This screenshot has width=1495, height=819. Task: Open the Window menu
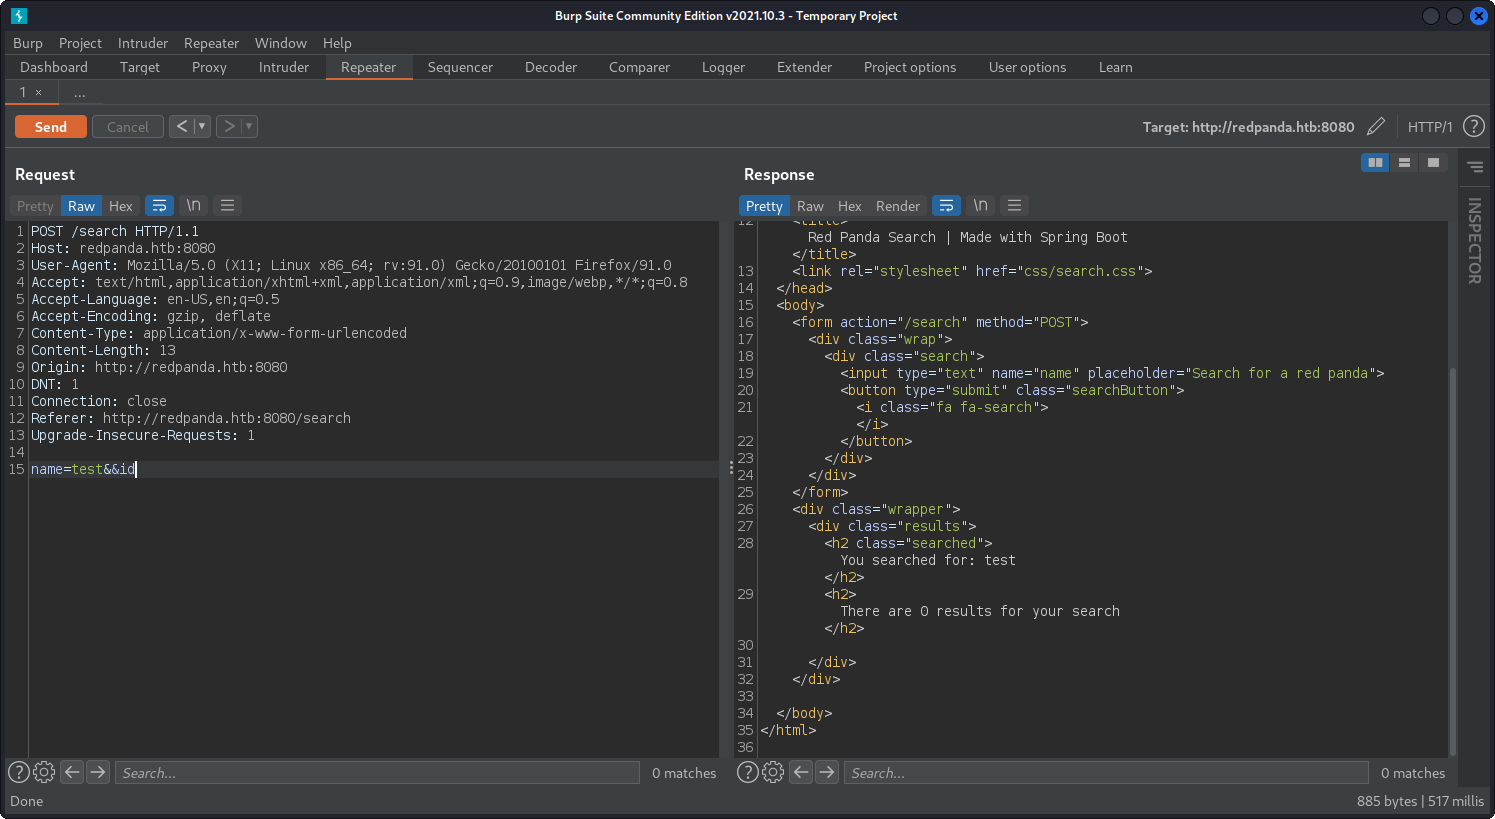281,43
